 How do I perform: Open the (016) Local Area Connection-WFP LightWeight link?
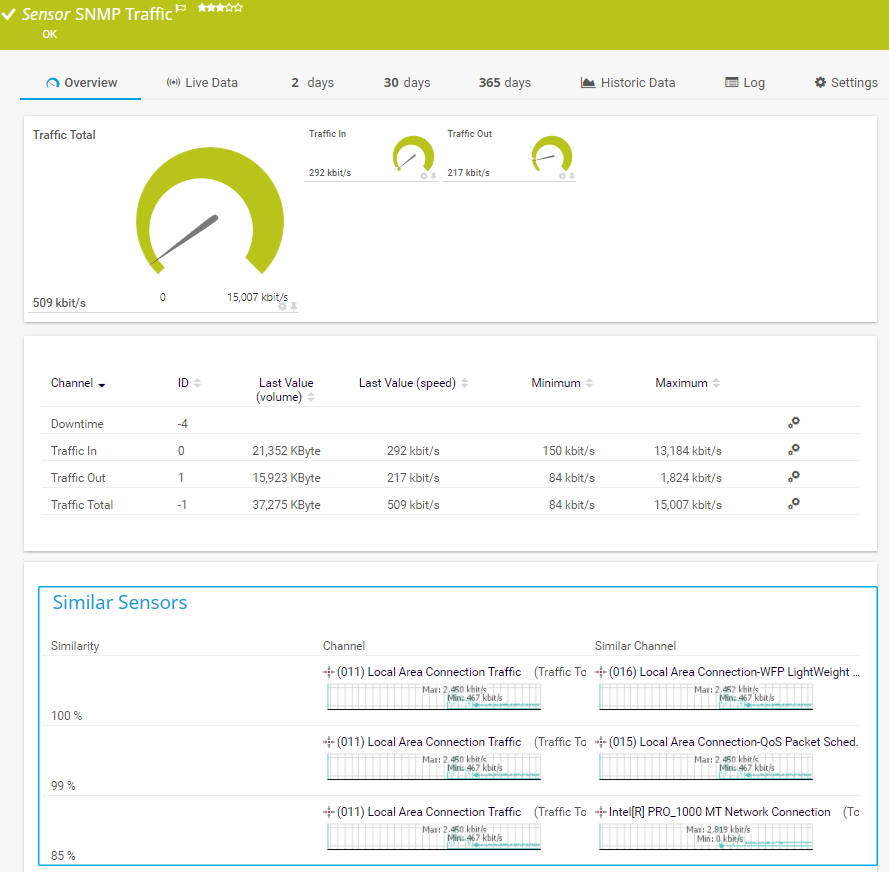pyautogui.click(x=733, y=672)
